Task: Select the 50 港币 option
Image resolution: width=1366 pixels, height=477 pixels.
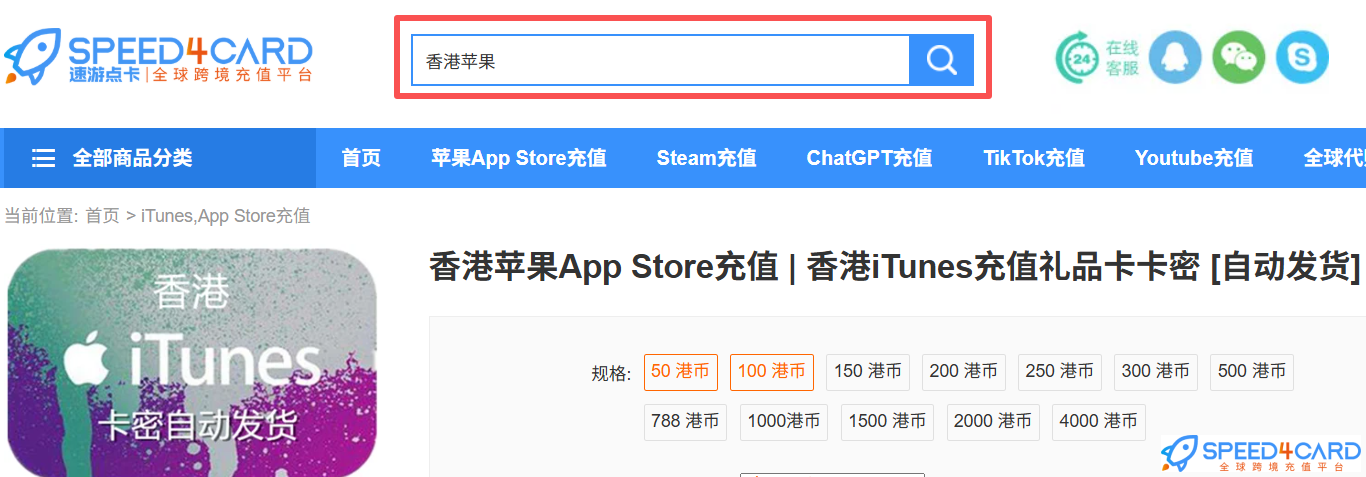Action: 681,372
